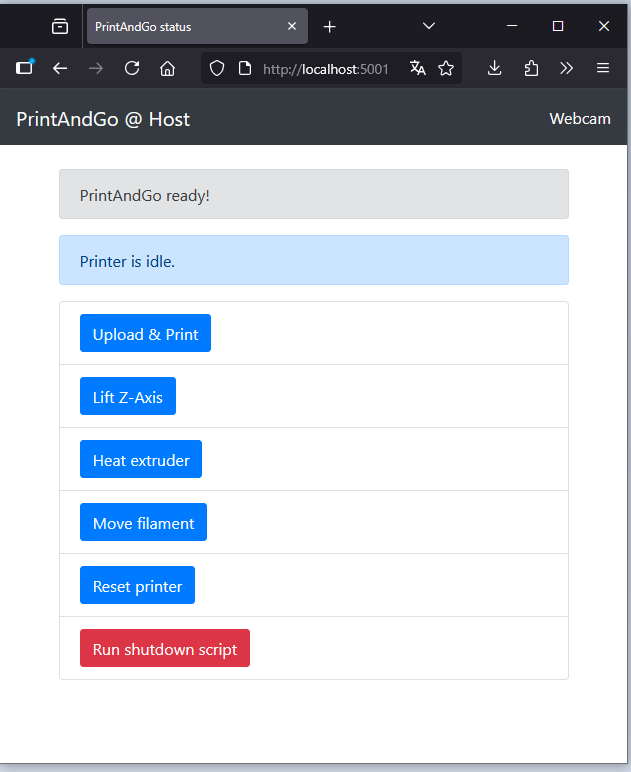The width and height of the screenshot is (631, 772).
Task: Go back one page
Action: tap(60, 68)
